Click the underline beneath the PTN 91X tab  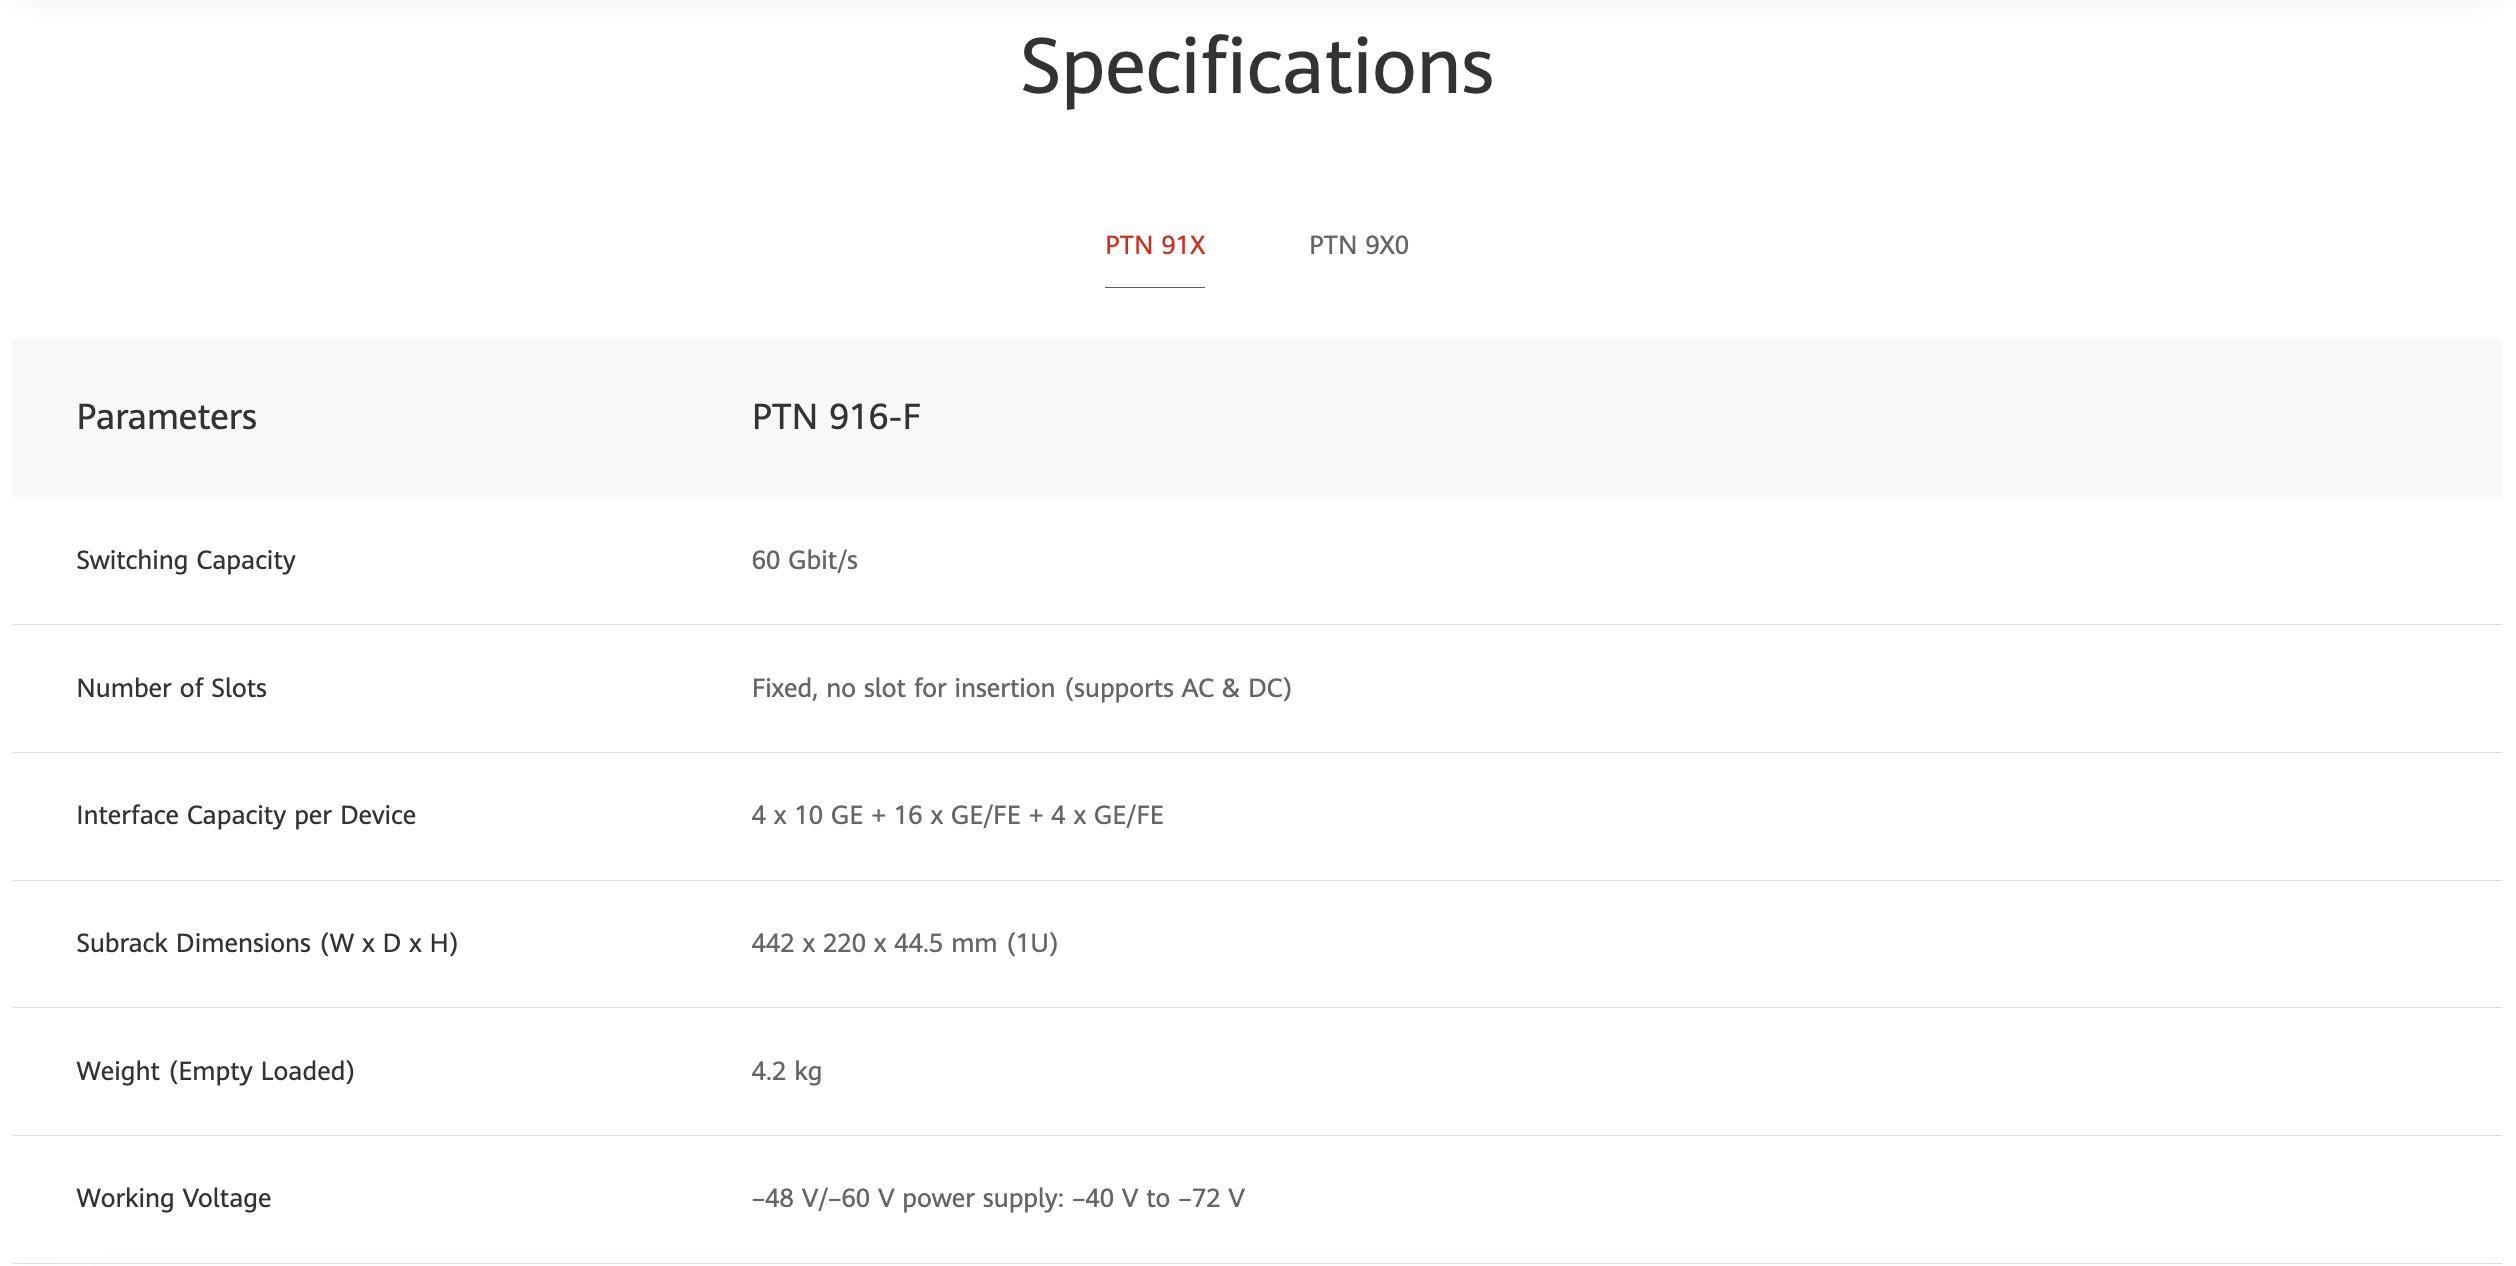point(1154,287)
